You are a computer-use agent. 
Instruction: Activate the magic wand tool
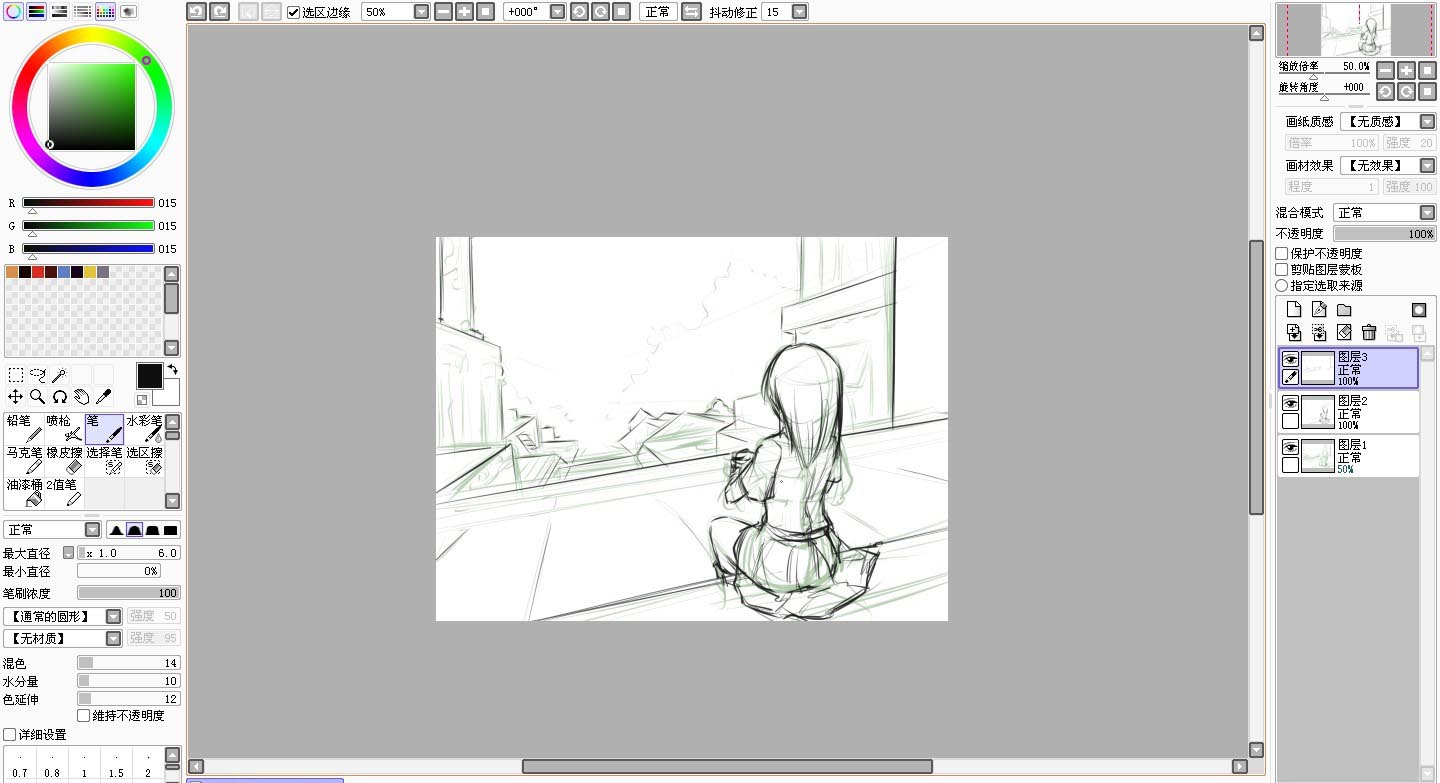coord(59,375)
